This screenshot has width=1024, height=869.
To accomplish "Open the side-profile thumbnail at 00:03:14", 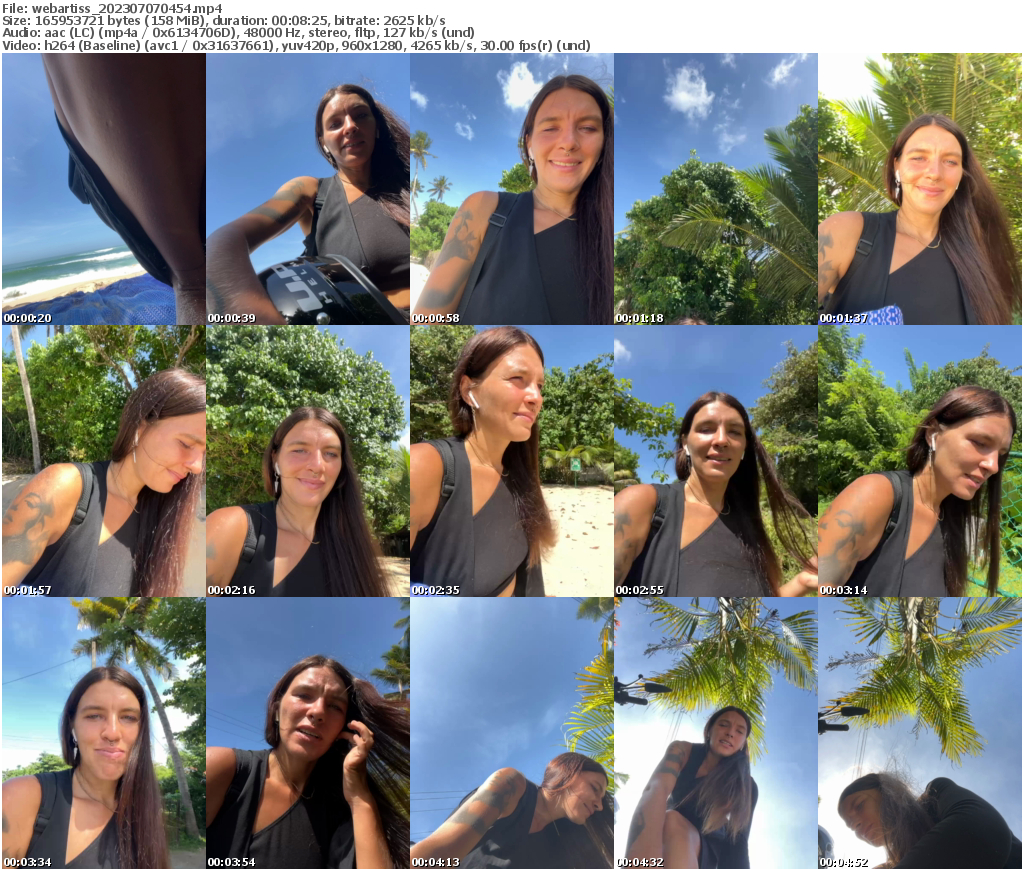I will 921,461.
